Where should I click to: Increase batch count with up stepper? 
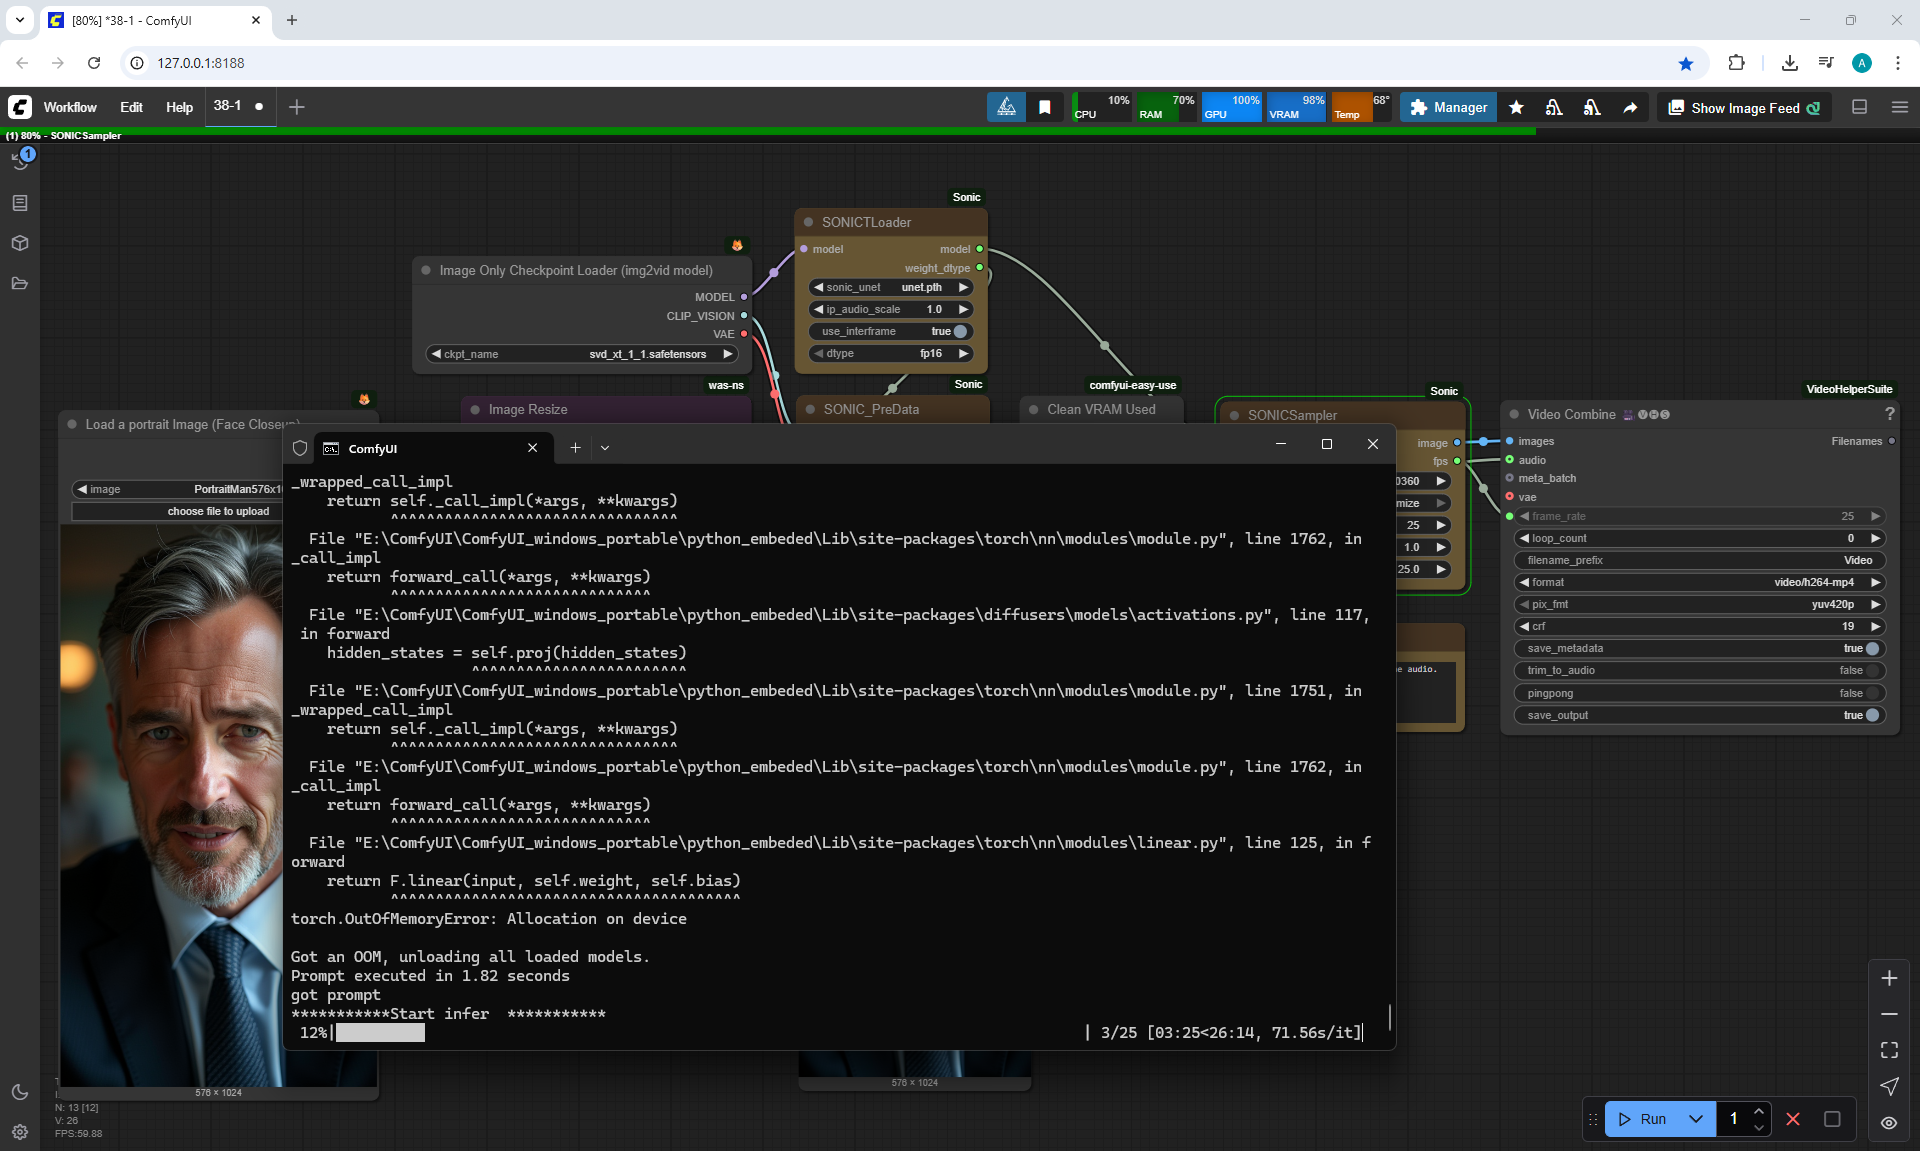pyautogui.click(x=1758, y=1111)
